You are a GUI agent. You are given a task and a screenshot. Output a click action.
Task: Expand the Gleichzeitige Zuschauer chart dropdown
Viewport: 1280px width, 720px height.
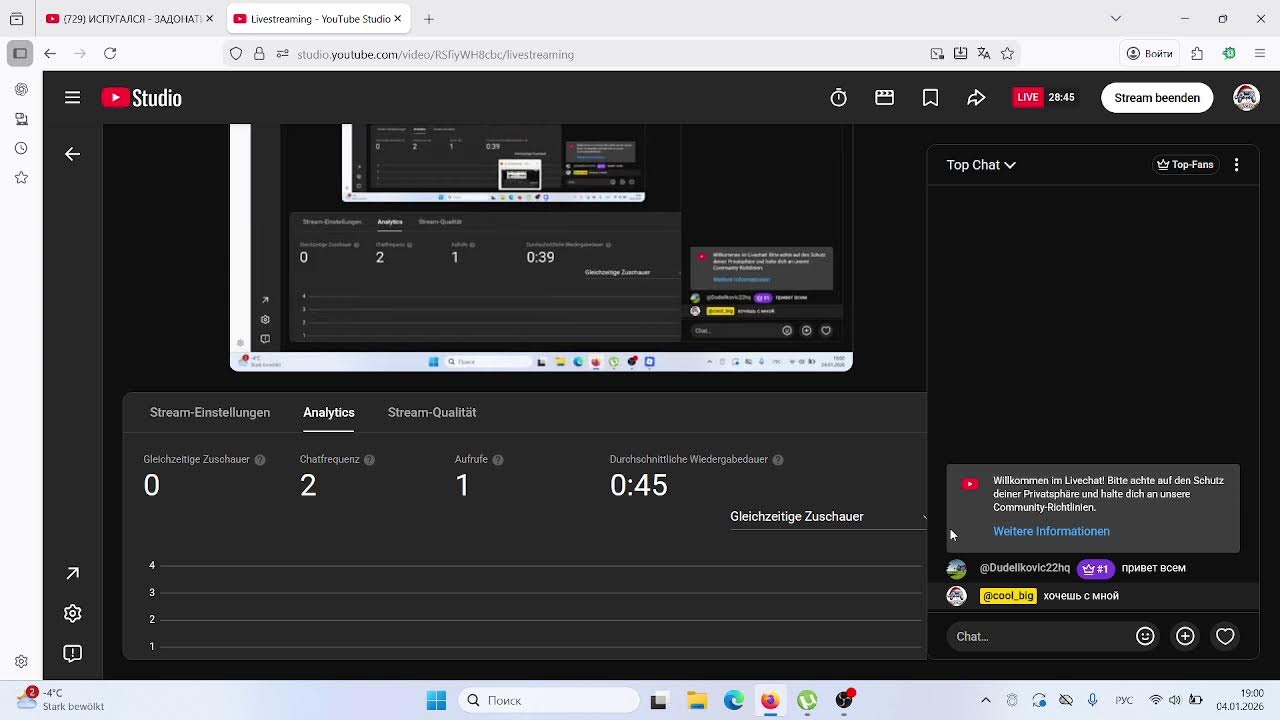pos(828,517)
